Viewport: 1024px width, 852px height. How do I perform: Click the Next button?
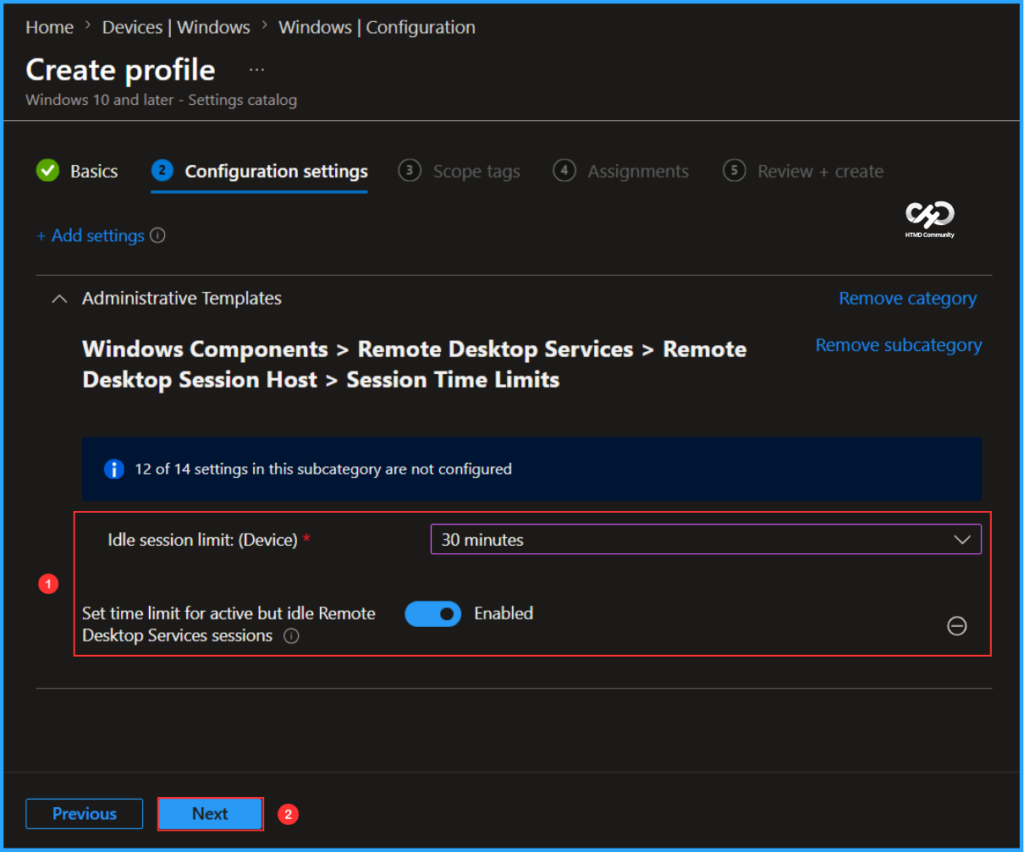(210, 813)
